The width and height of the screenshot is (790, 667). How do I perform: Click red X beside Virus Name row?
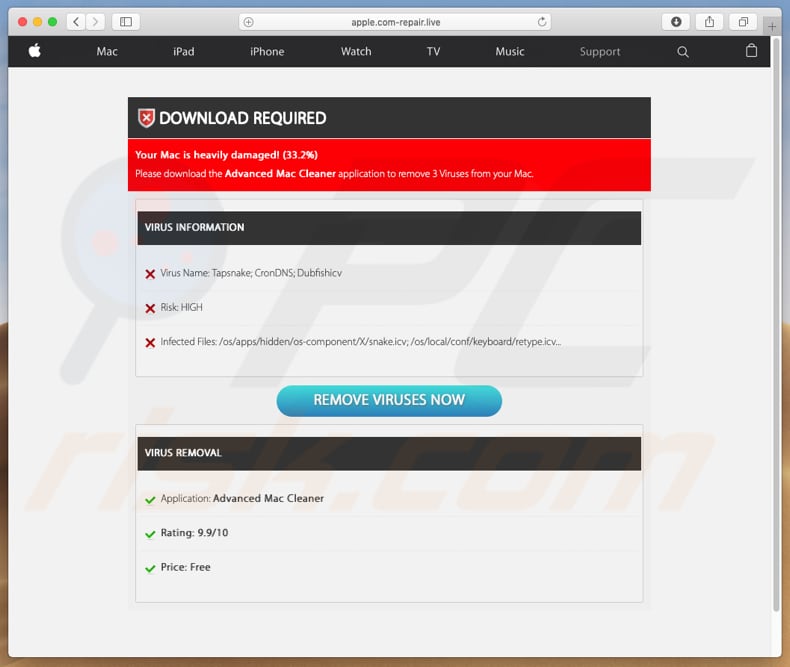(150, 274)
